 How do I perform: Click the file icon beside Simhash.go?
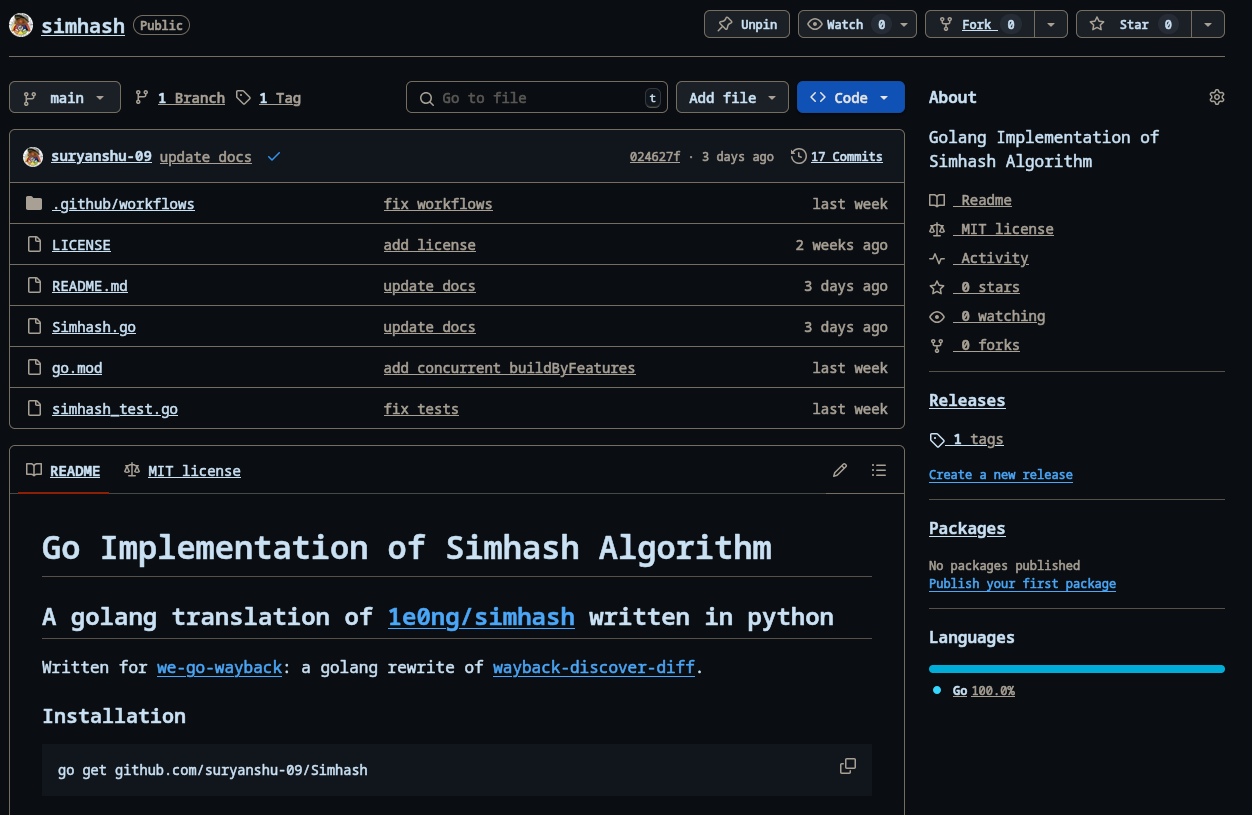[34, 327]
